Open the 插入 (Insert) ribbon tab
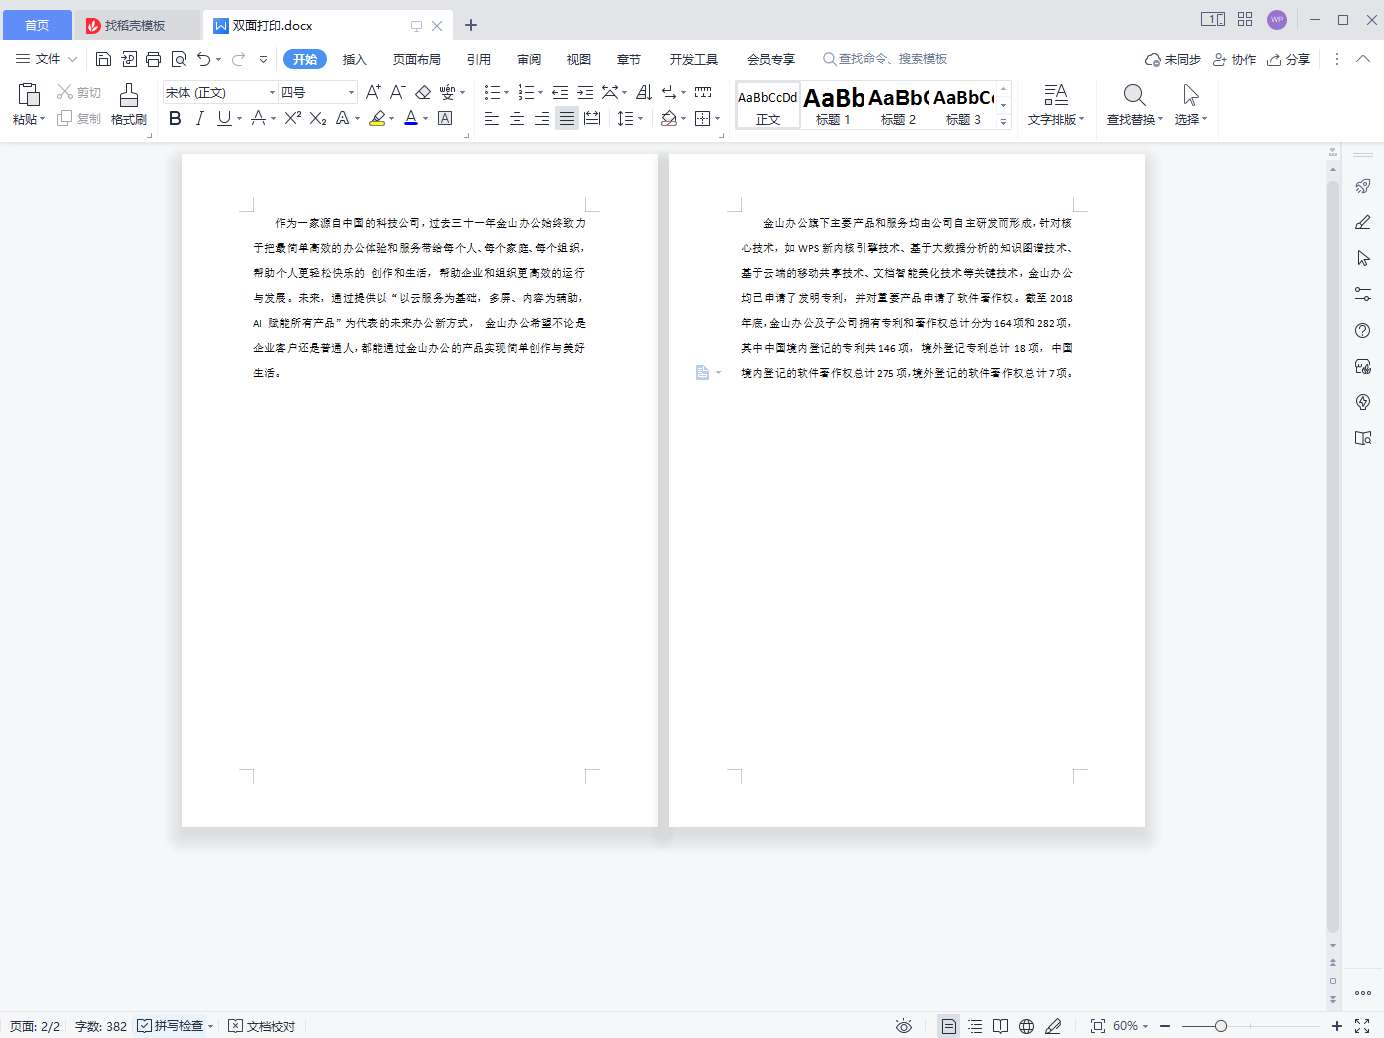The width and height of the screenshot is (1384, 1038). click(354, 59)
